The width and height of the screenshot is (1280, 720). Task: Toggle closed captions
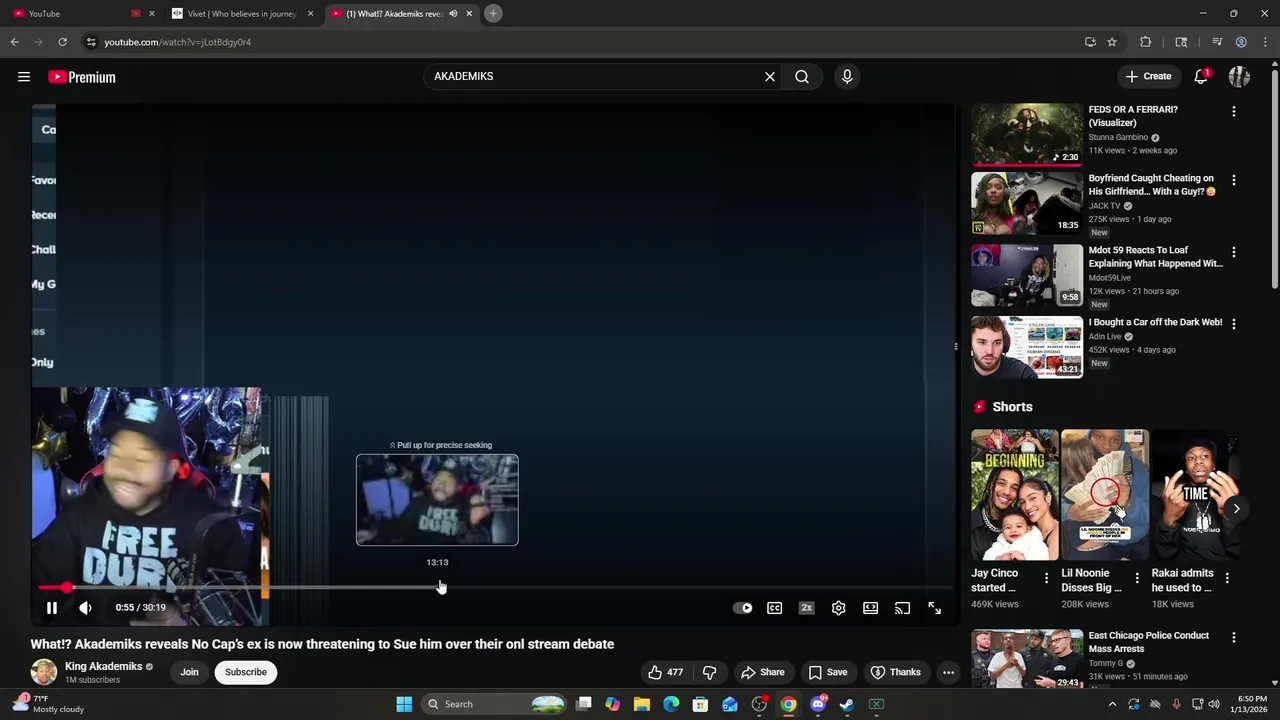[774, 608]
